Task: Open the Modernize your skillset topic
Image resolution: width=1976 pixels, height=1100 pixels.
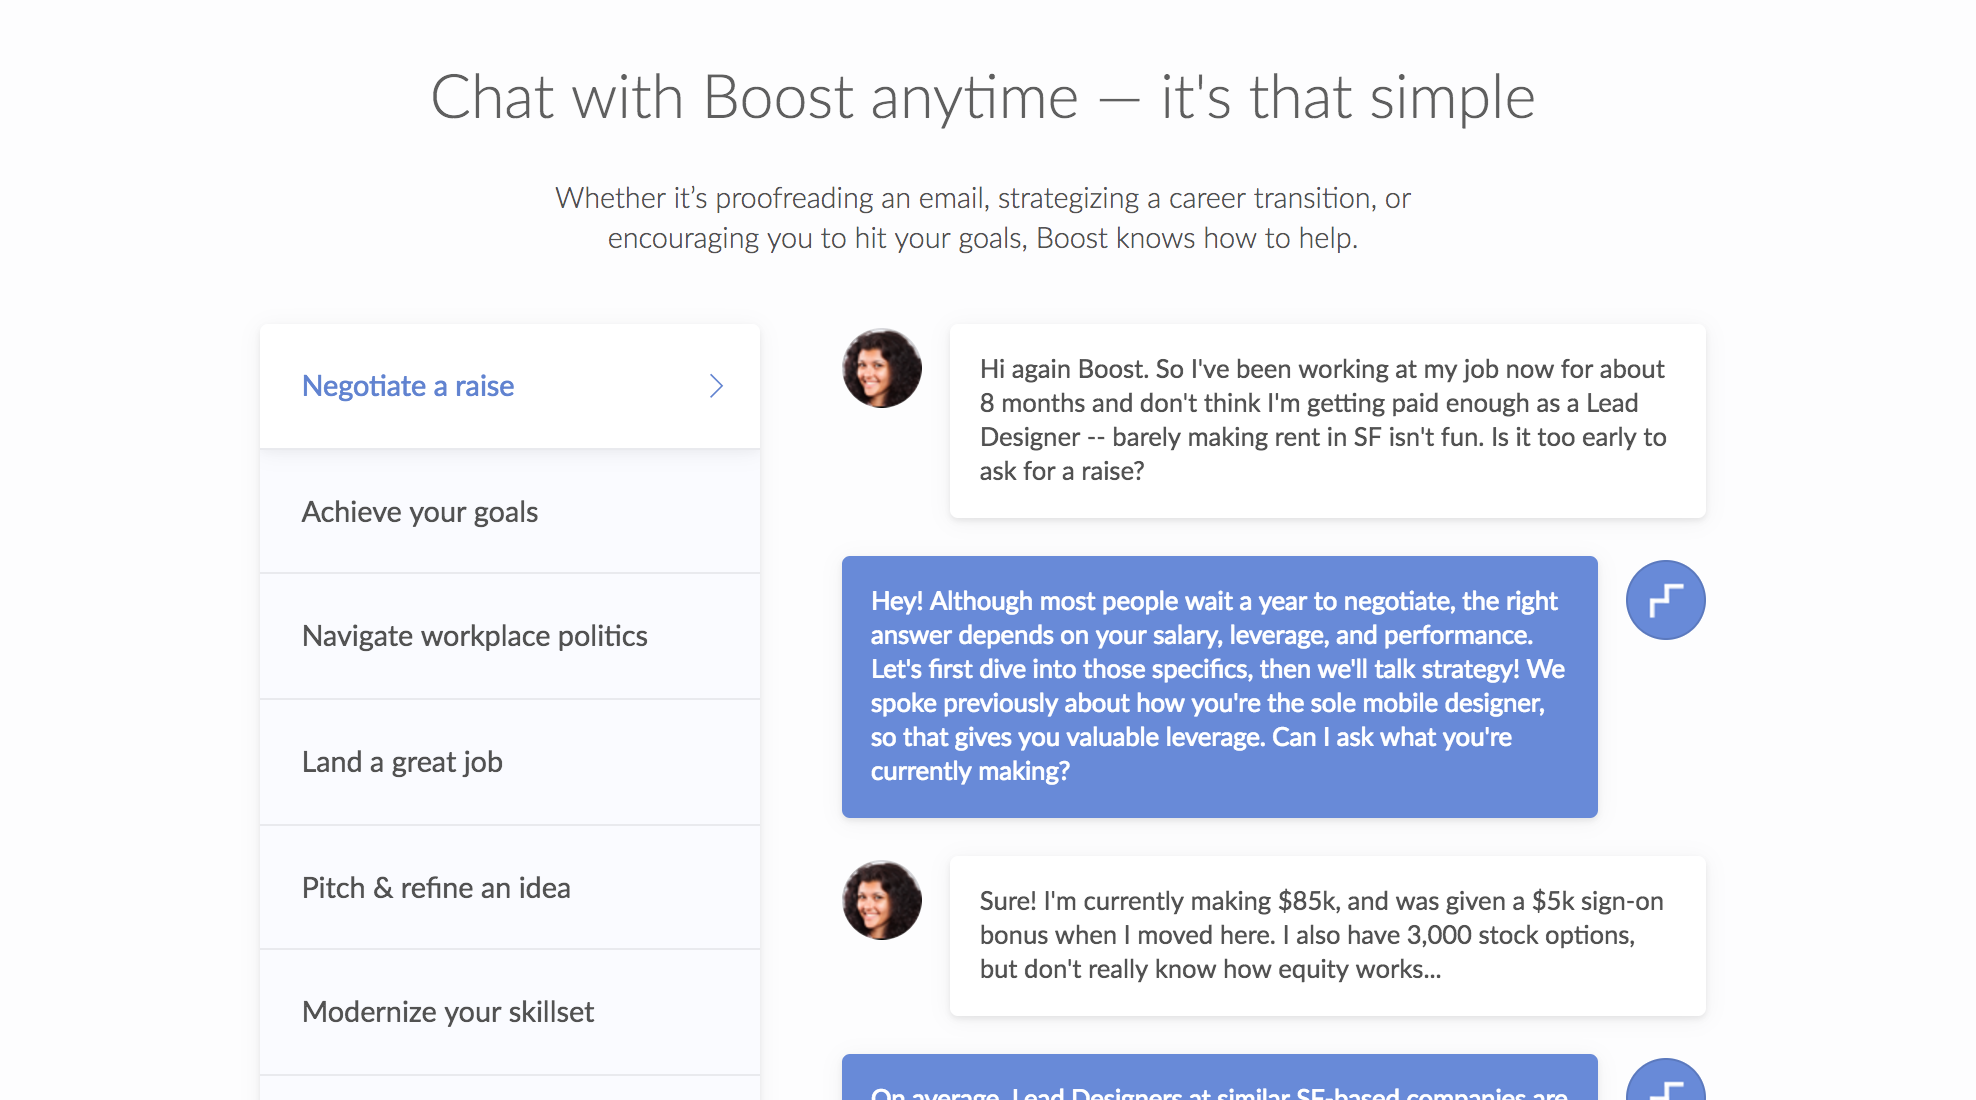Action: 448,1012
